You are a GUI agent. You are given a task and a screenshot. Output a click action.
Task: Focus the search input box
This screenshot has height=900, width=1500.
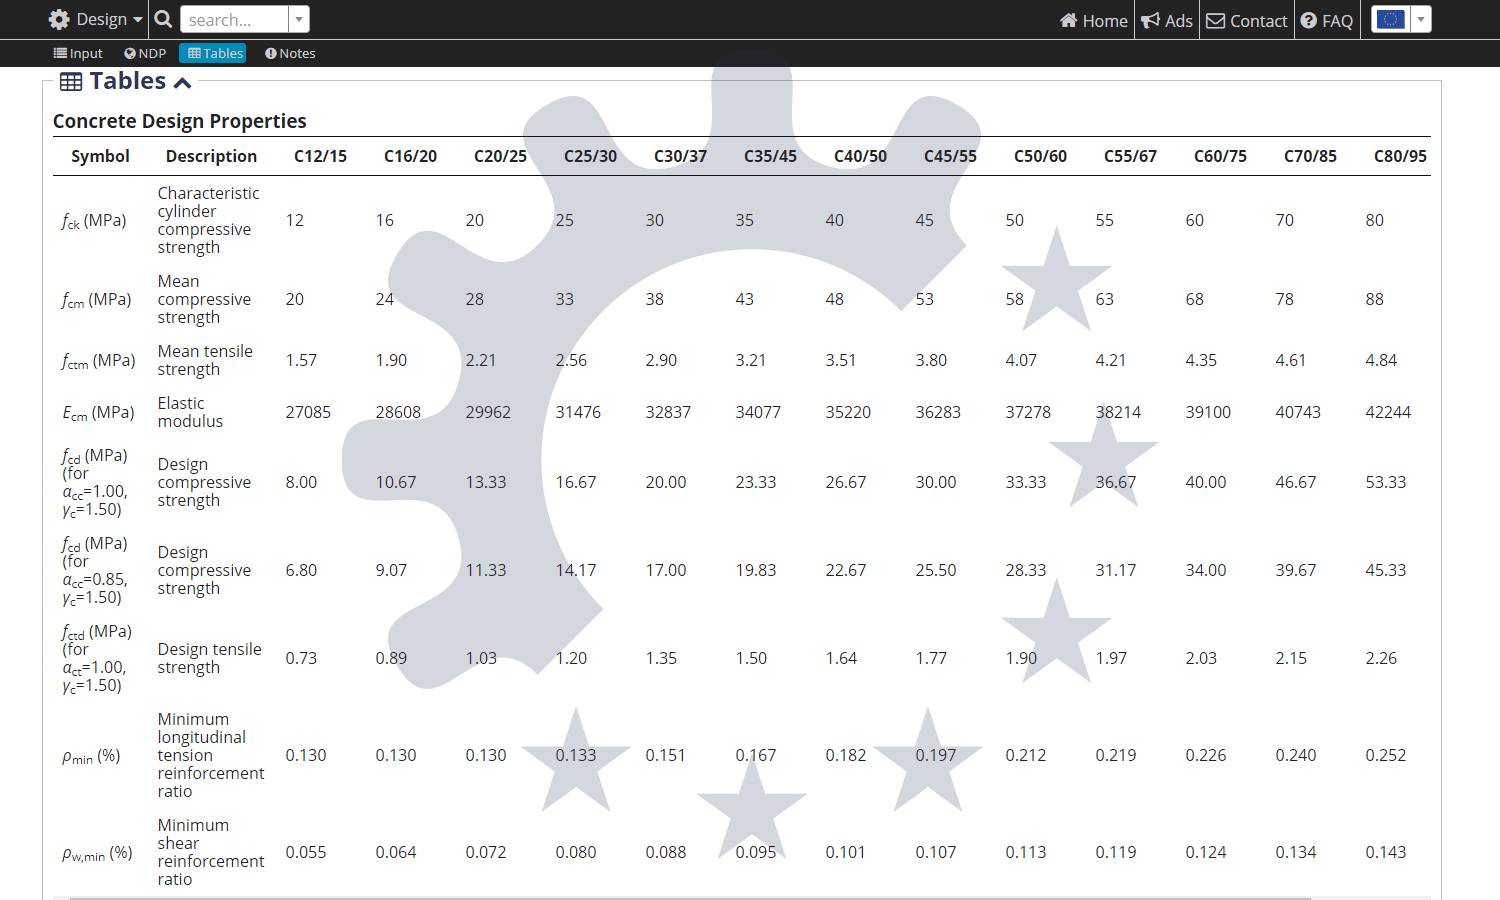pyautogui.click(x=234, y=19)
